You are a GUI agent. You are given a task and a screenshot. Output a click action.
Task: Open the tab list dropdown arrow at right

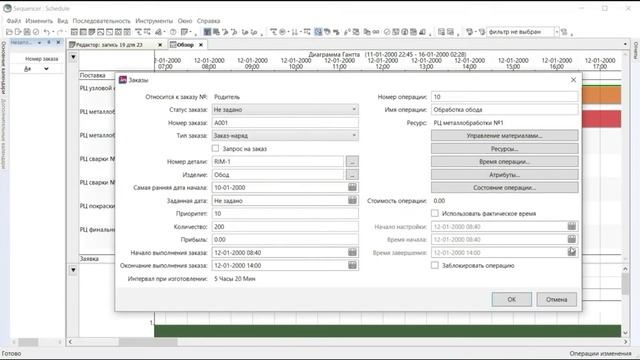click(x=625, y=44)
